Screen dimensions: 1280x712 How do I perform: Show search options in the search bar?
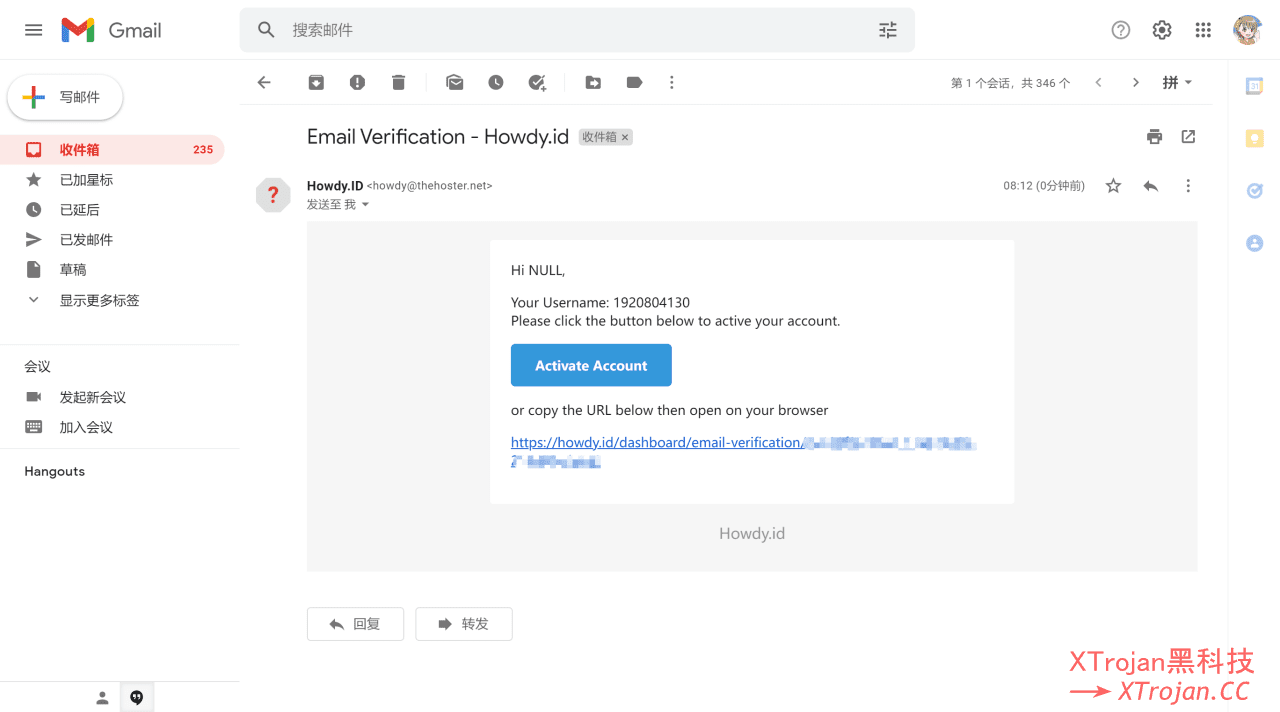888,30
